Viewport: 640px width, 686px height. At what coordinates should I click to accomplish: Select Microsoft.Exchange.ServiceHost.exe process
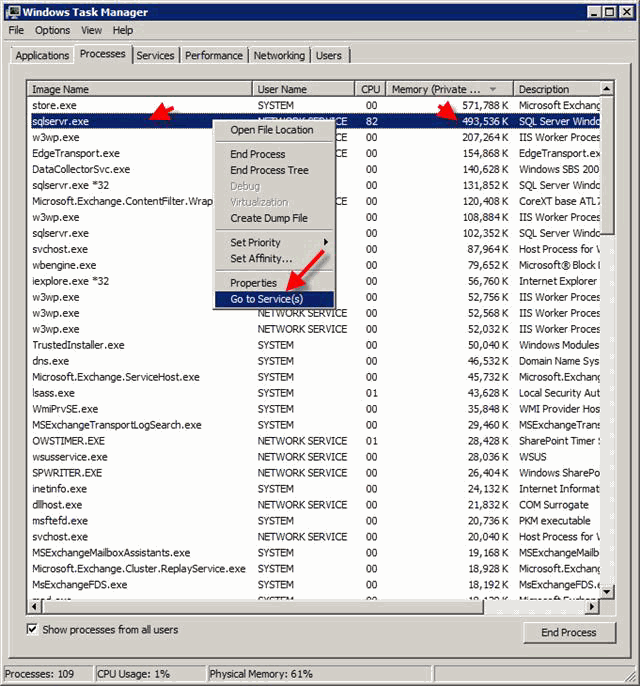tap(314, 377)
